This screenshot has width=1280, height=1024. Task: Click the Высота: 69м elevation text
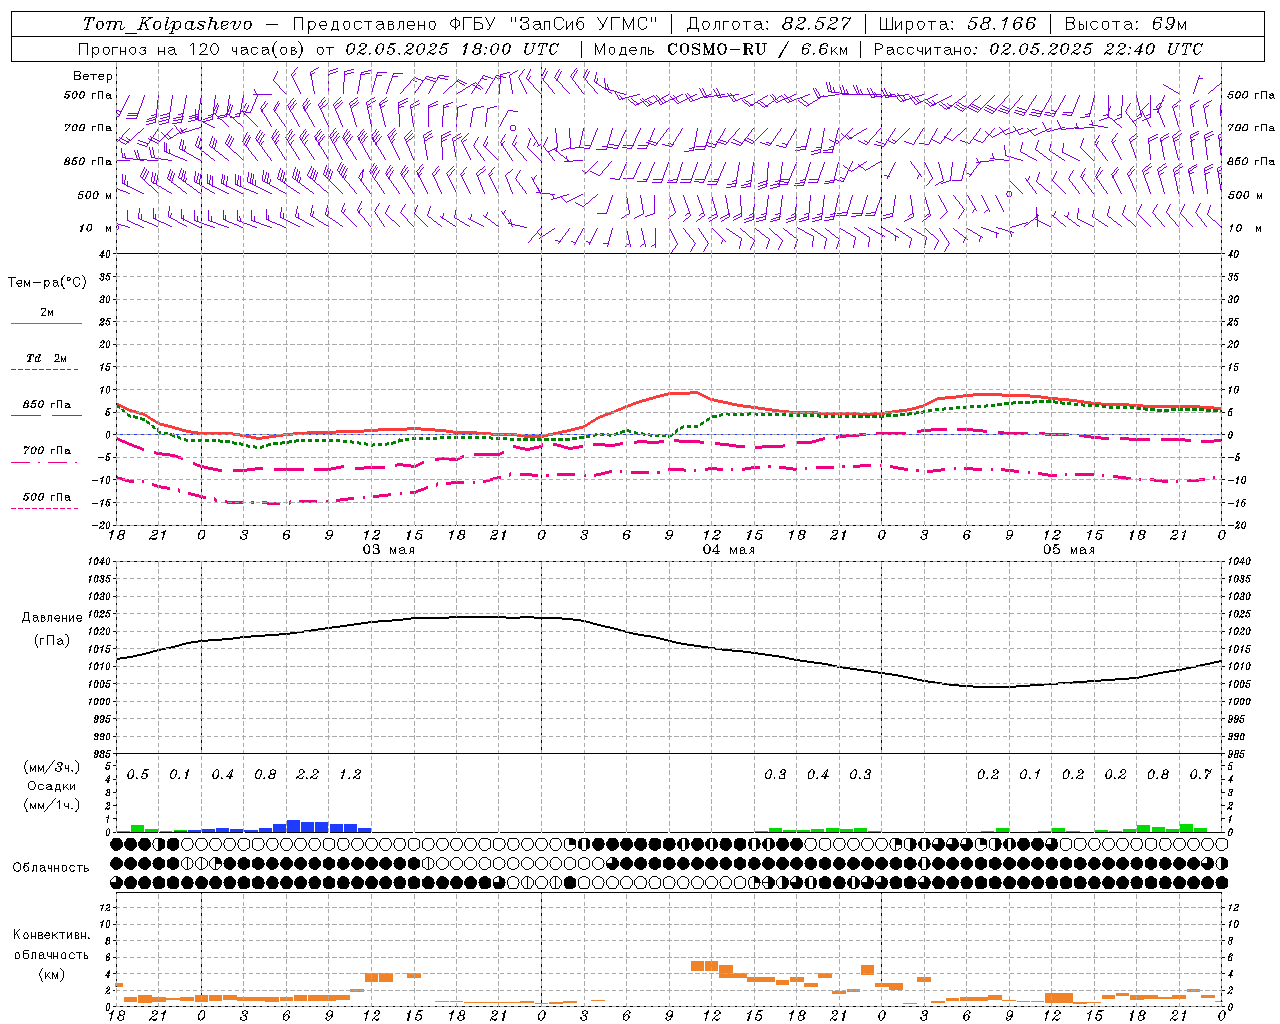[1126, 24]
